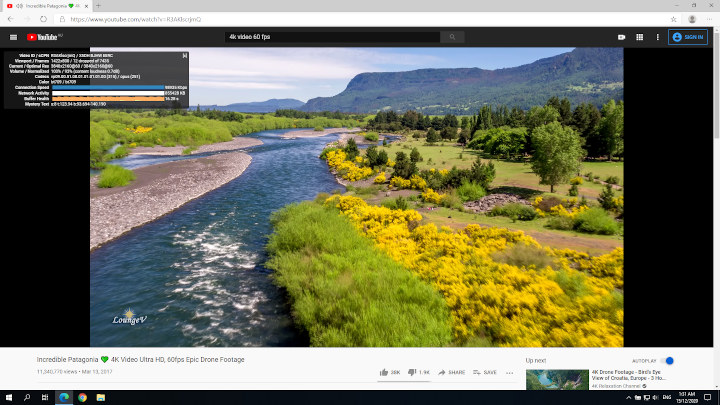Open Task View on the taskbar
Screen dimensions: 720x405
tap(45, 397)
